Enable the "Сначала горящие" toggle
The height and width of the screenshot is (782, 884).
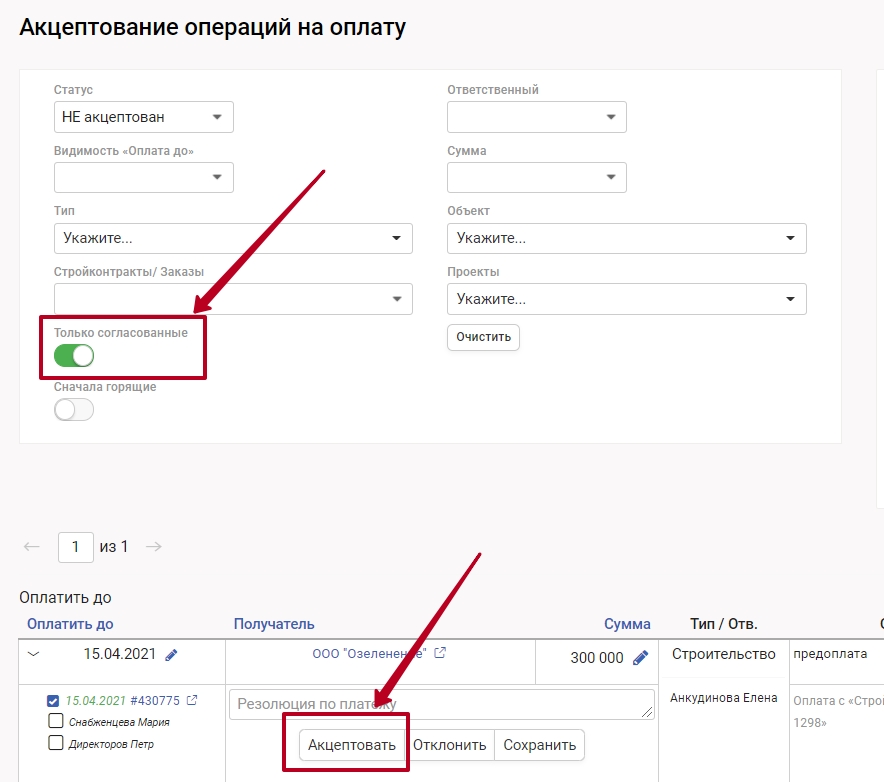(x=74, y=409)
